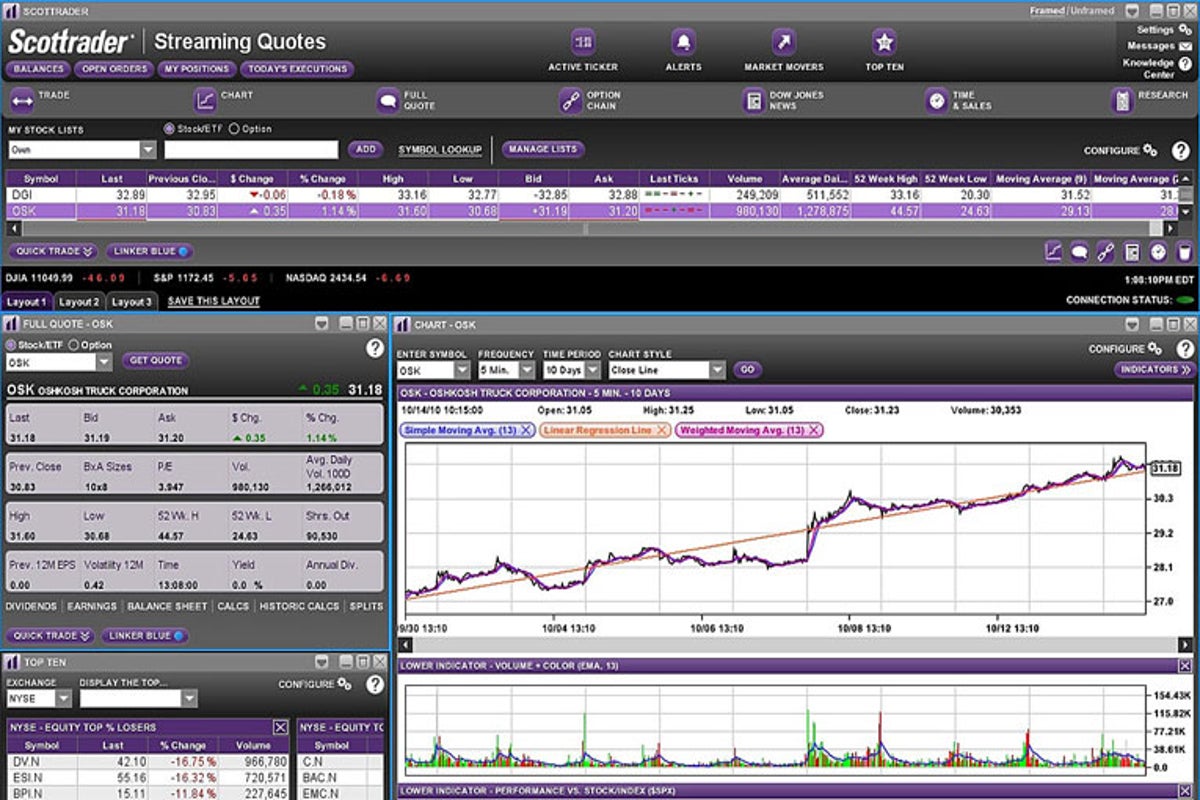Open the Option Chain link icon

(570, 100)
